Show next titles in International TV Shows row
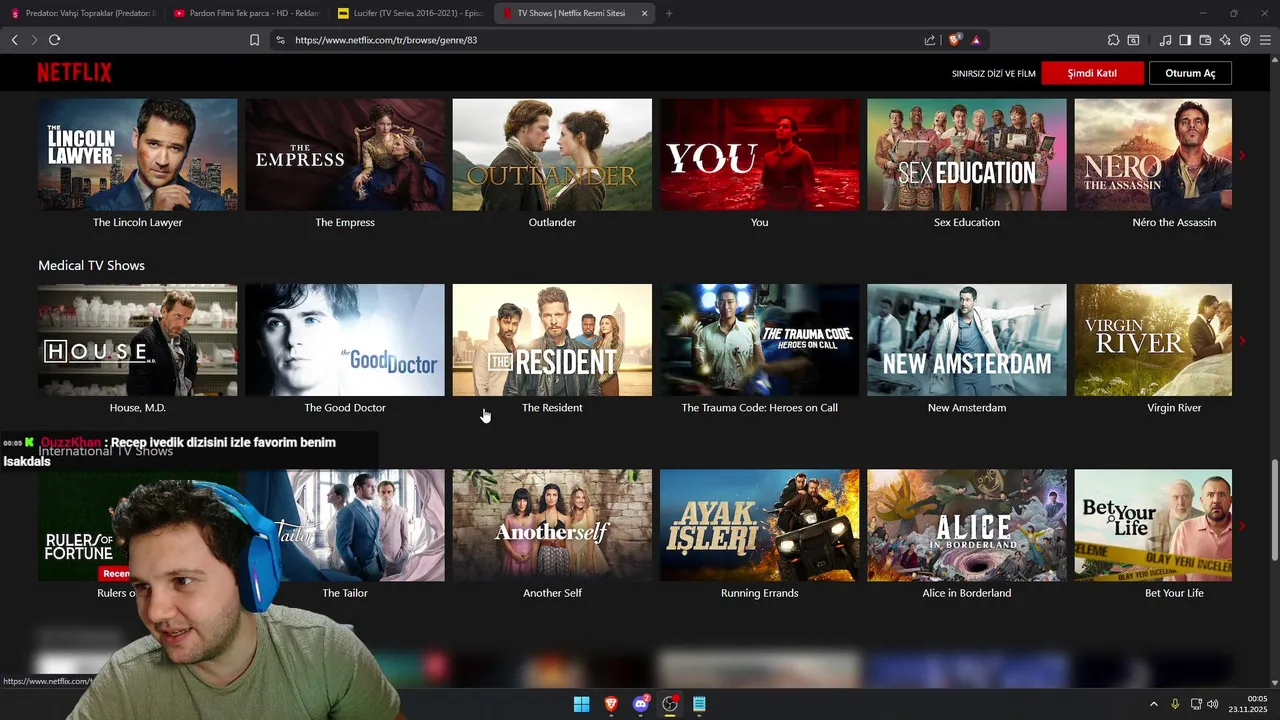The height and width of the screenshot is (720, 1280). click(x=1242, y=526)
